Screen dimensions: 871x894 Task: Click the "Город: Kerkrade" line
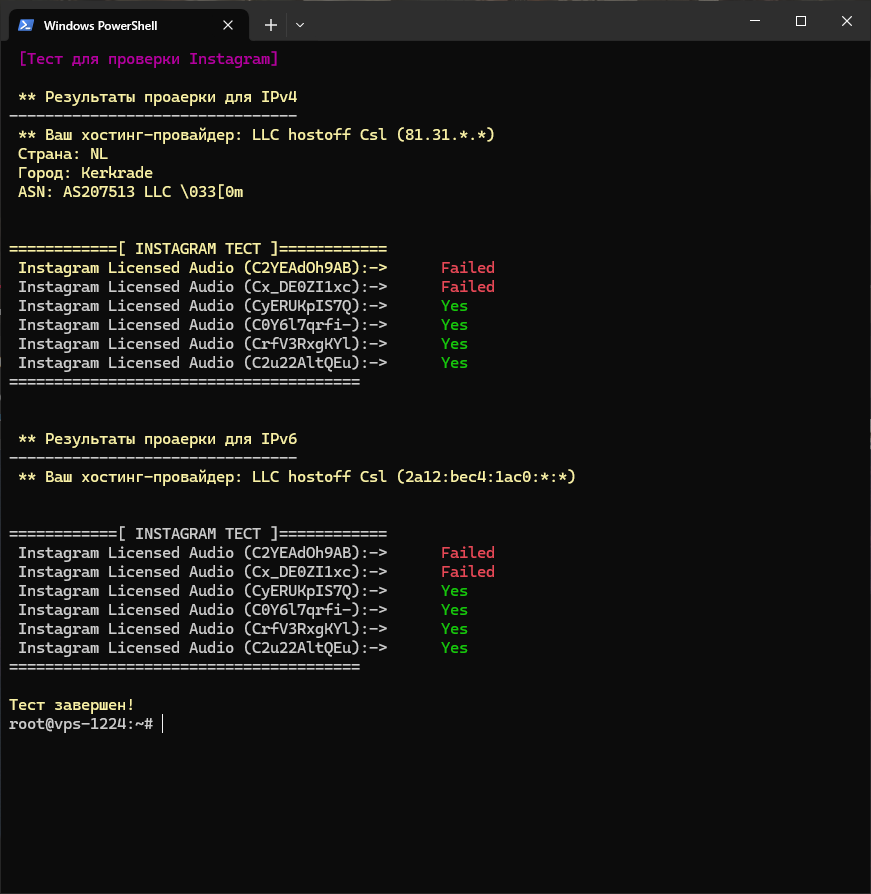85,173
